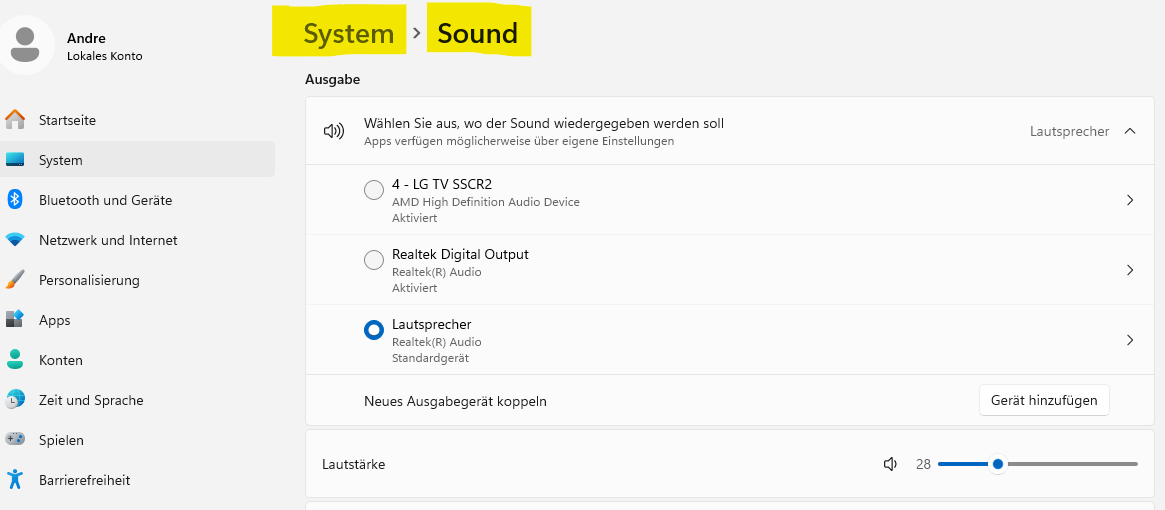
Task: Open Realtek Digital Output details chevron
Action: (x=1130, y=270)
